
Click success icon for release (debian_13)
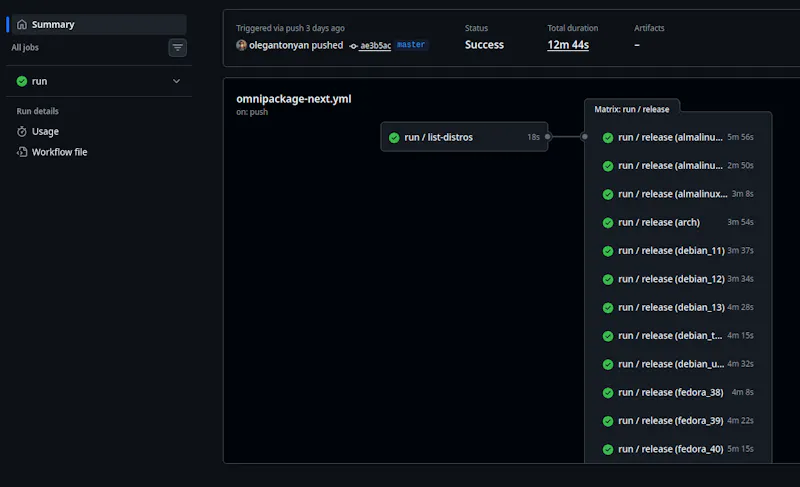[608, 307]
